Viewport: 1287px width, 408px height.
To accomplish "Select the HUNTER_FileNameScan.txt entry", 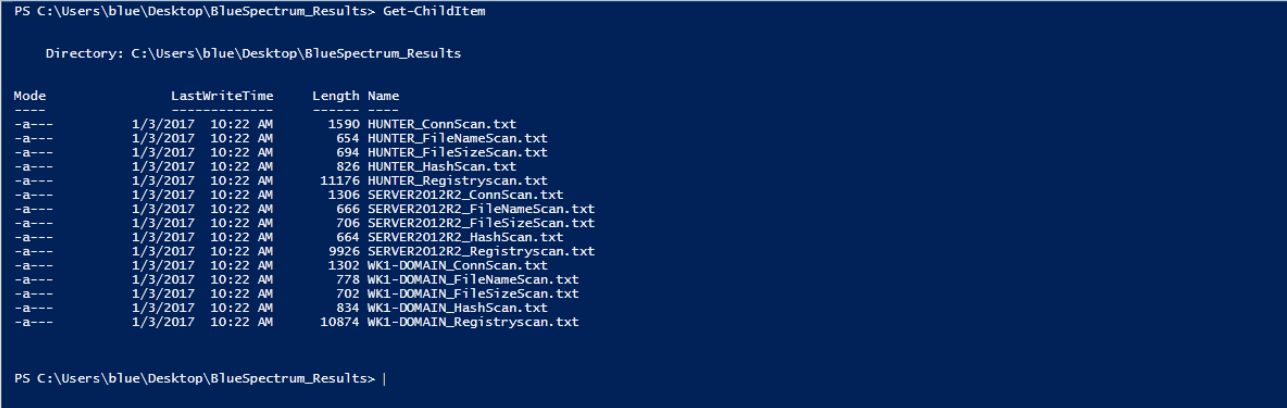I will (x=457, y=137).
